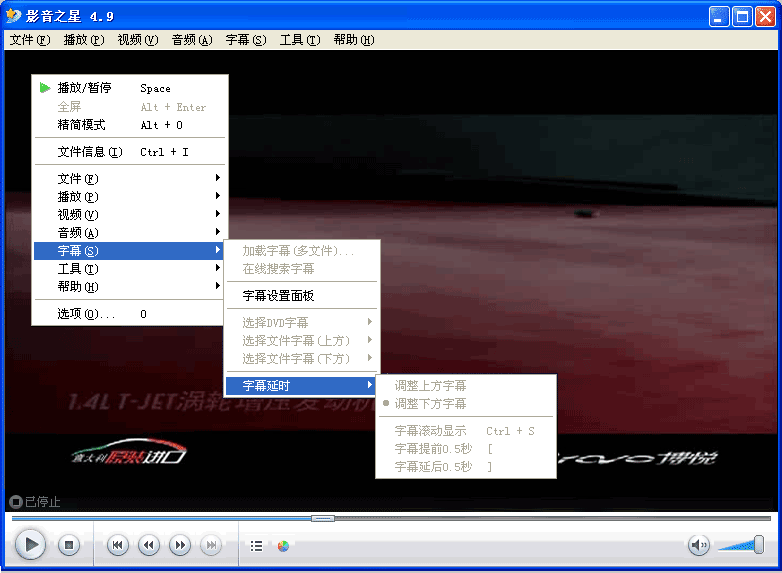
Task: Open 选项(O)... in context menu
Action: 130,314
